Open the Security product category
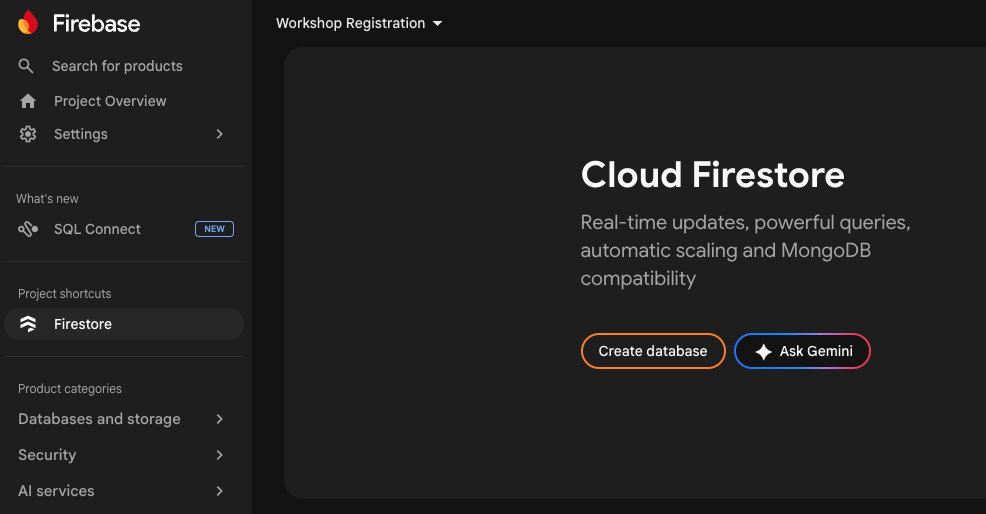 [x=124, y=455]
